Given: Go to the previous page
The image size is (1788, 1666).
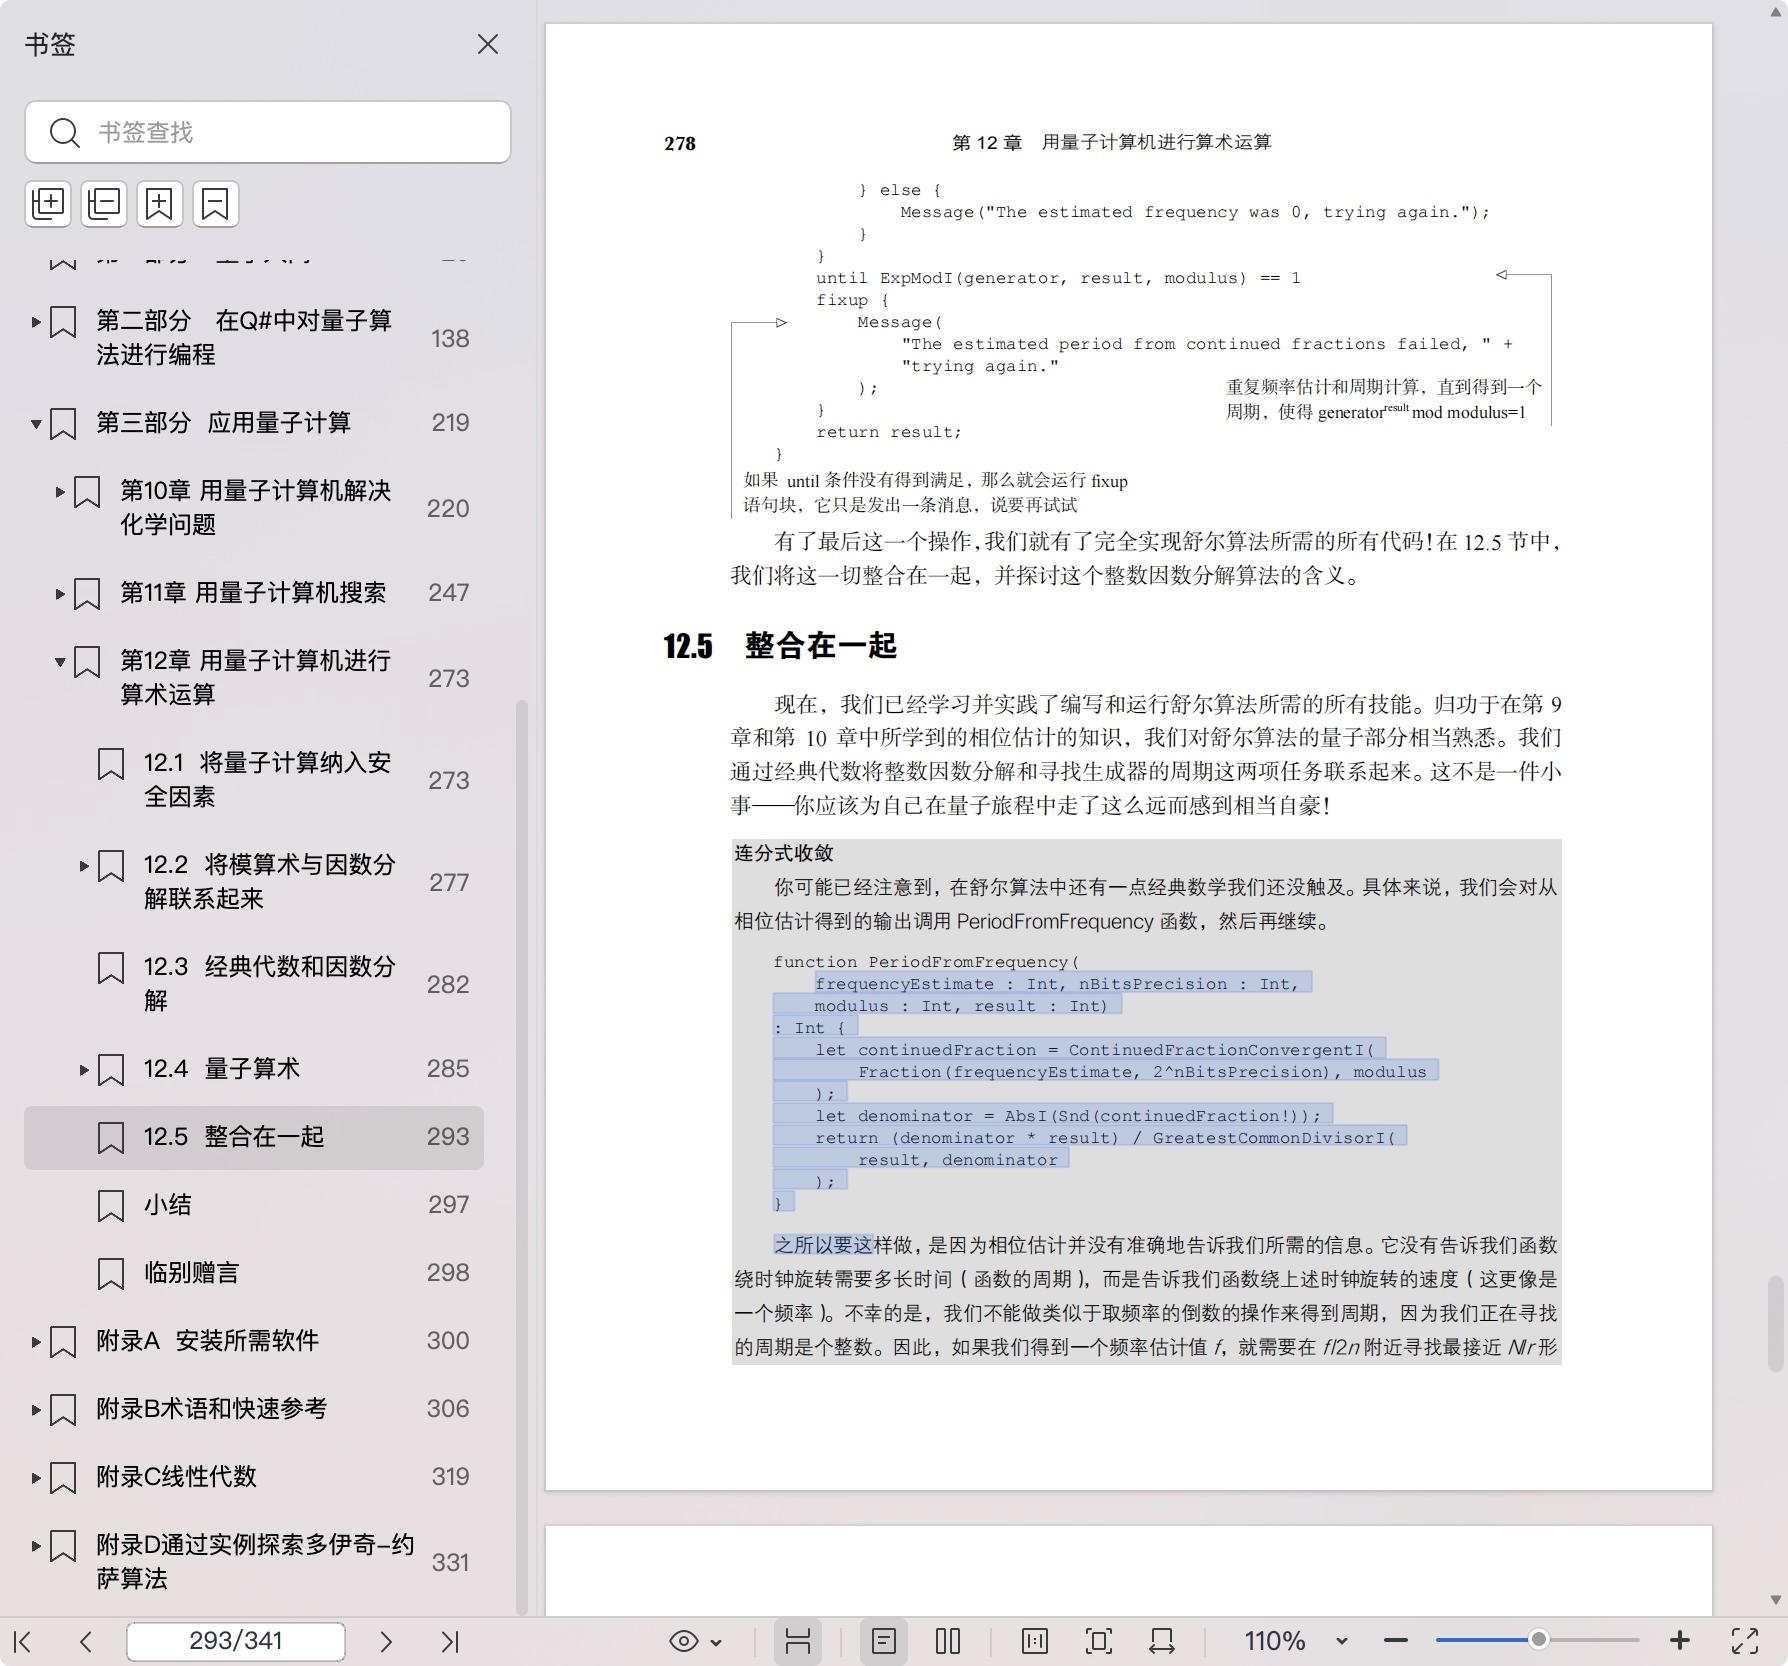Looking at the screenshot, I should click(x=86, y=1641).
